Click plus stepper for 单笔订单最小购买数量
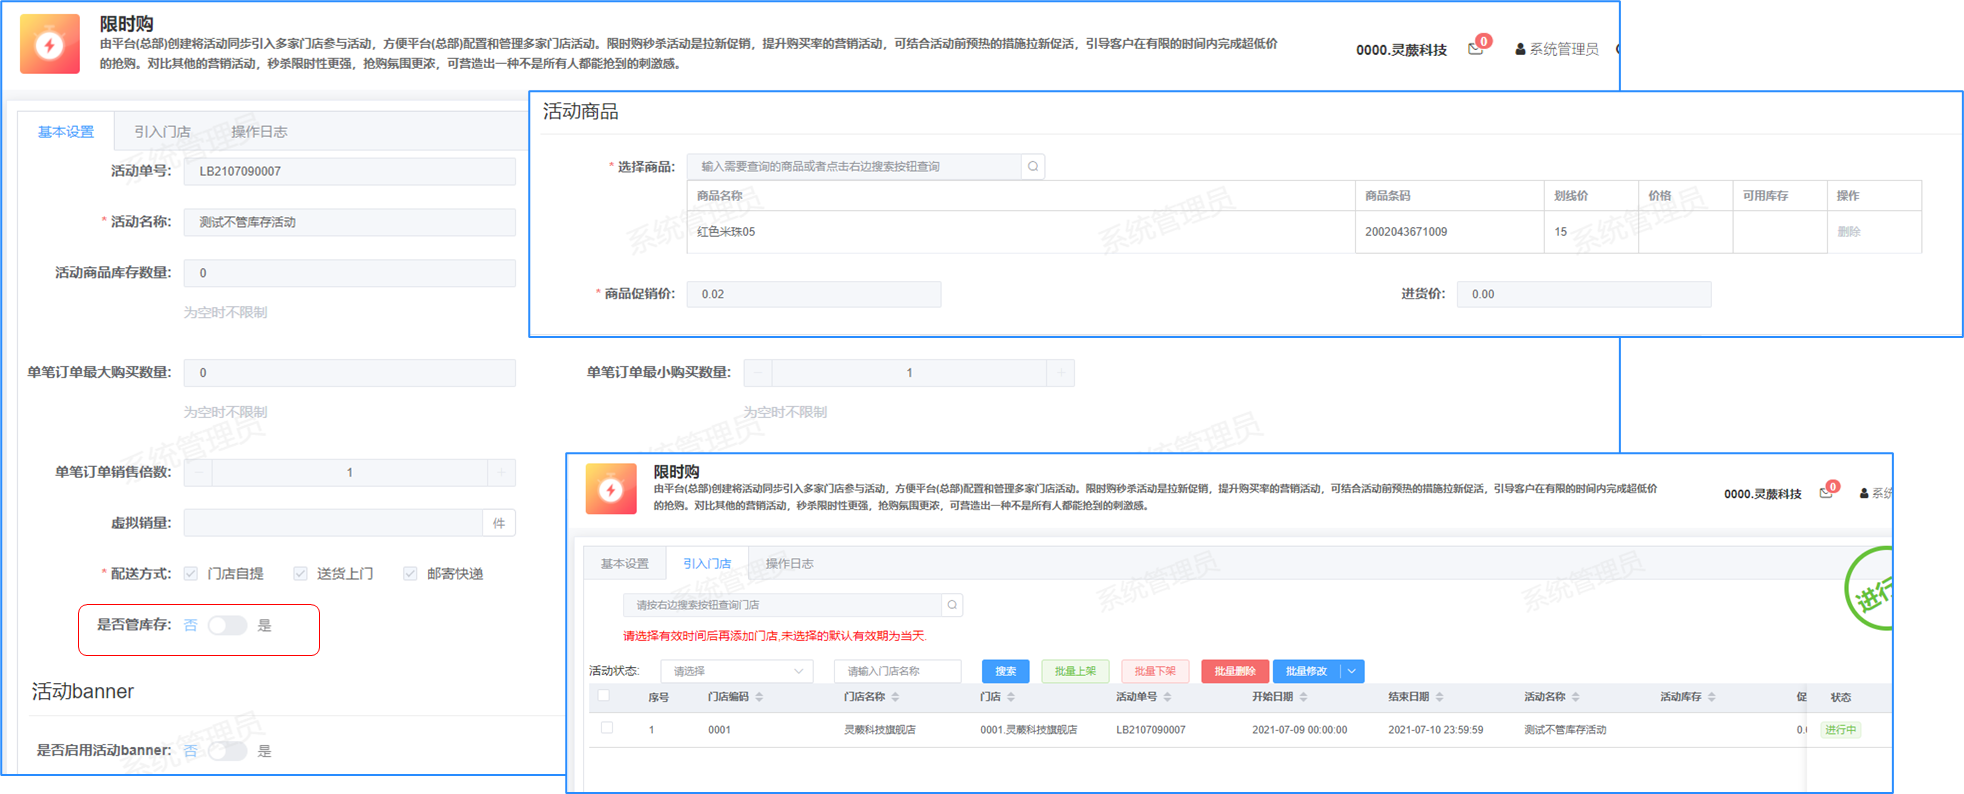Screen dimensions: 1964x794 point(1060,373)
